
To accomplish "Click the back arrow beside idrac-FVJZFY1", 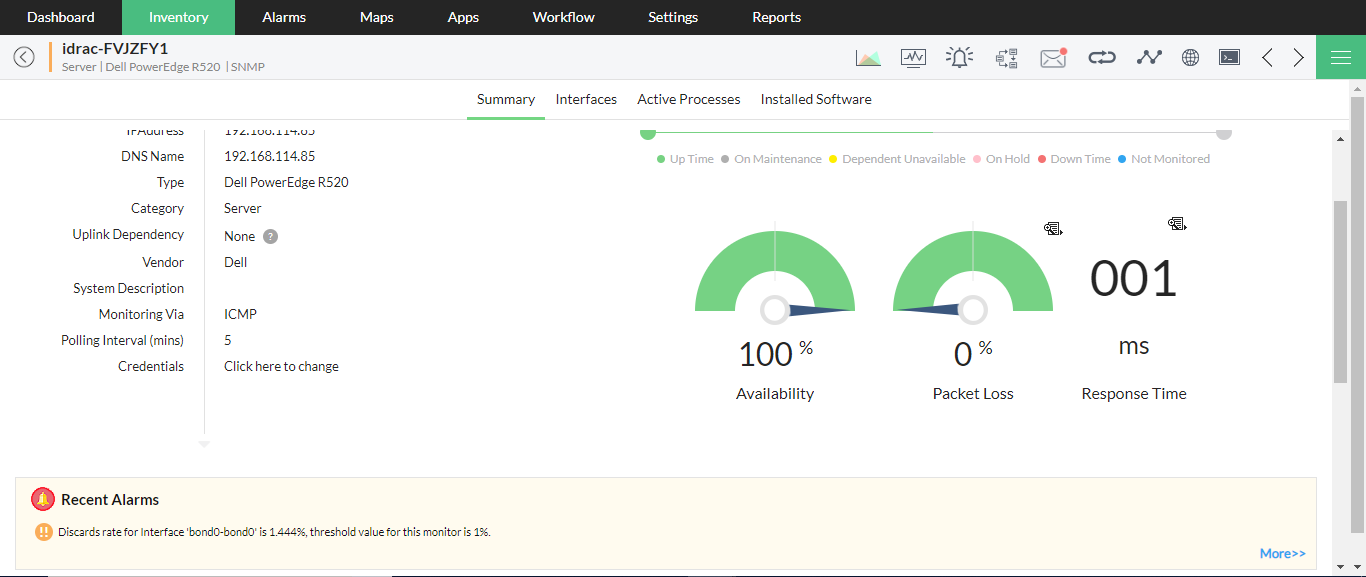I will 24,57.
